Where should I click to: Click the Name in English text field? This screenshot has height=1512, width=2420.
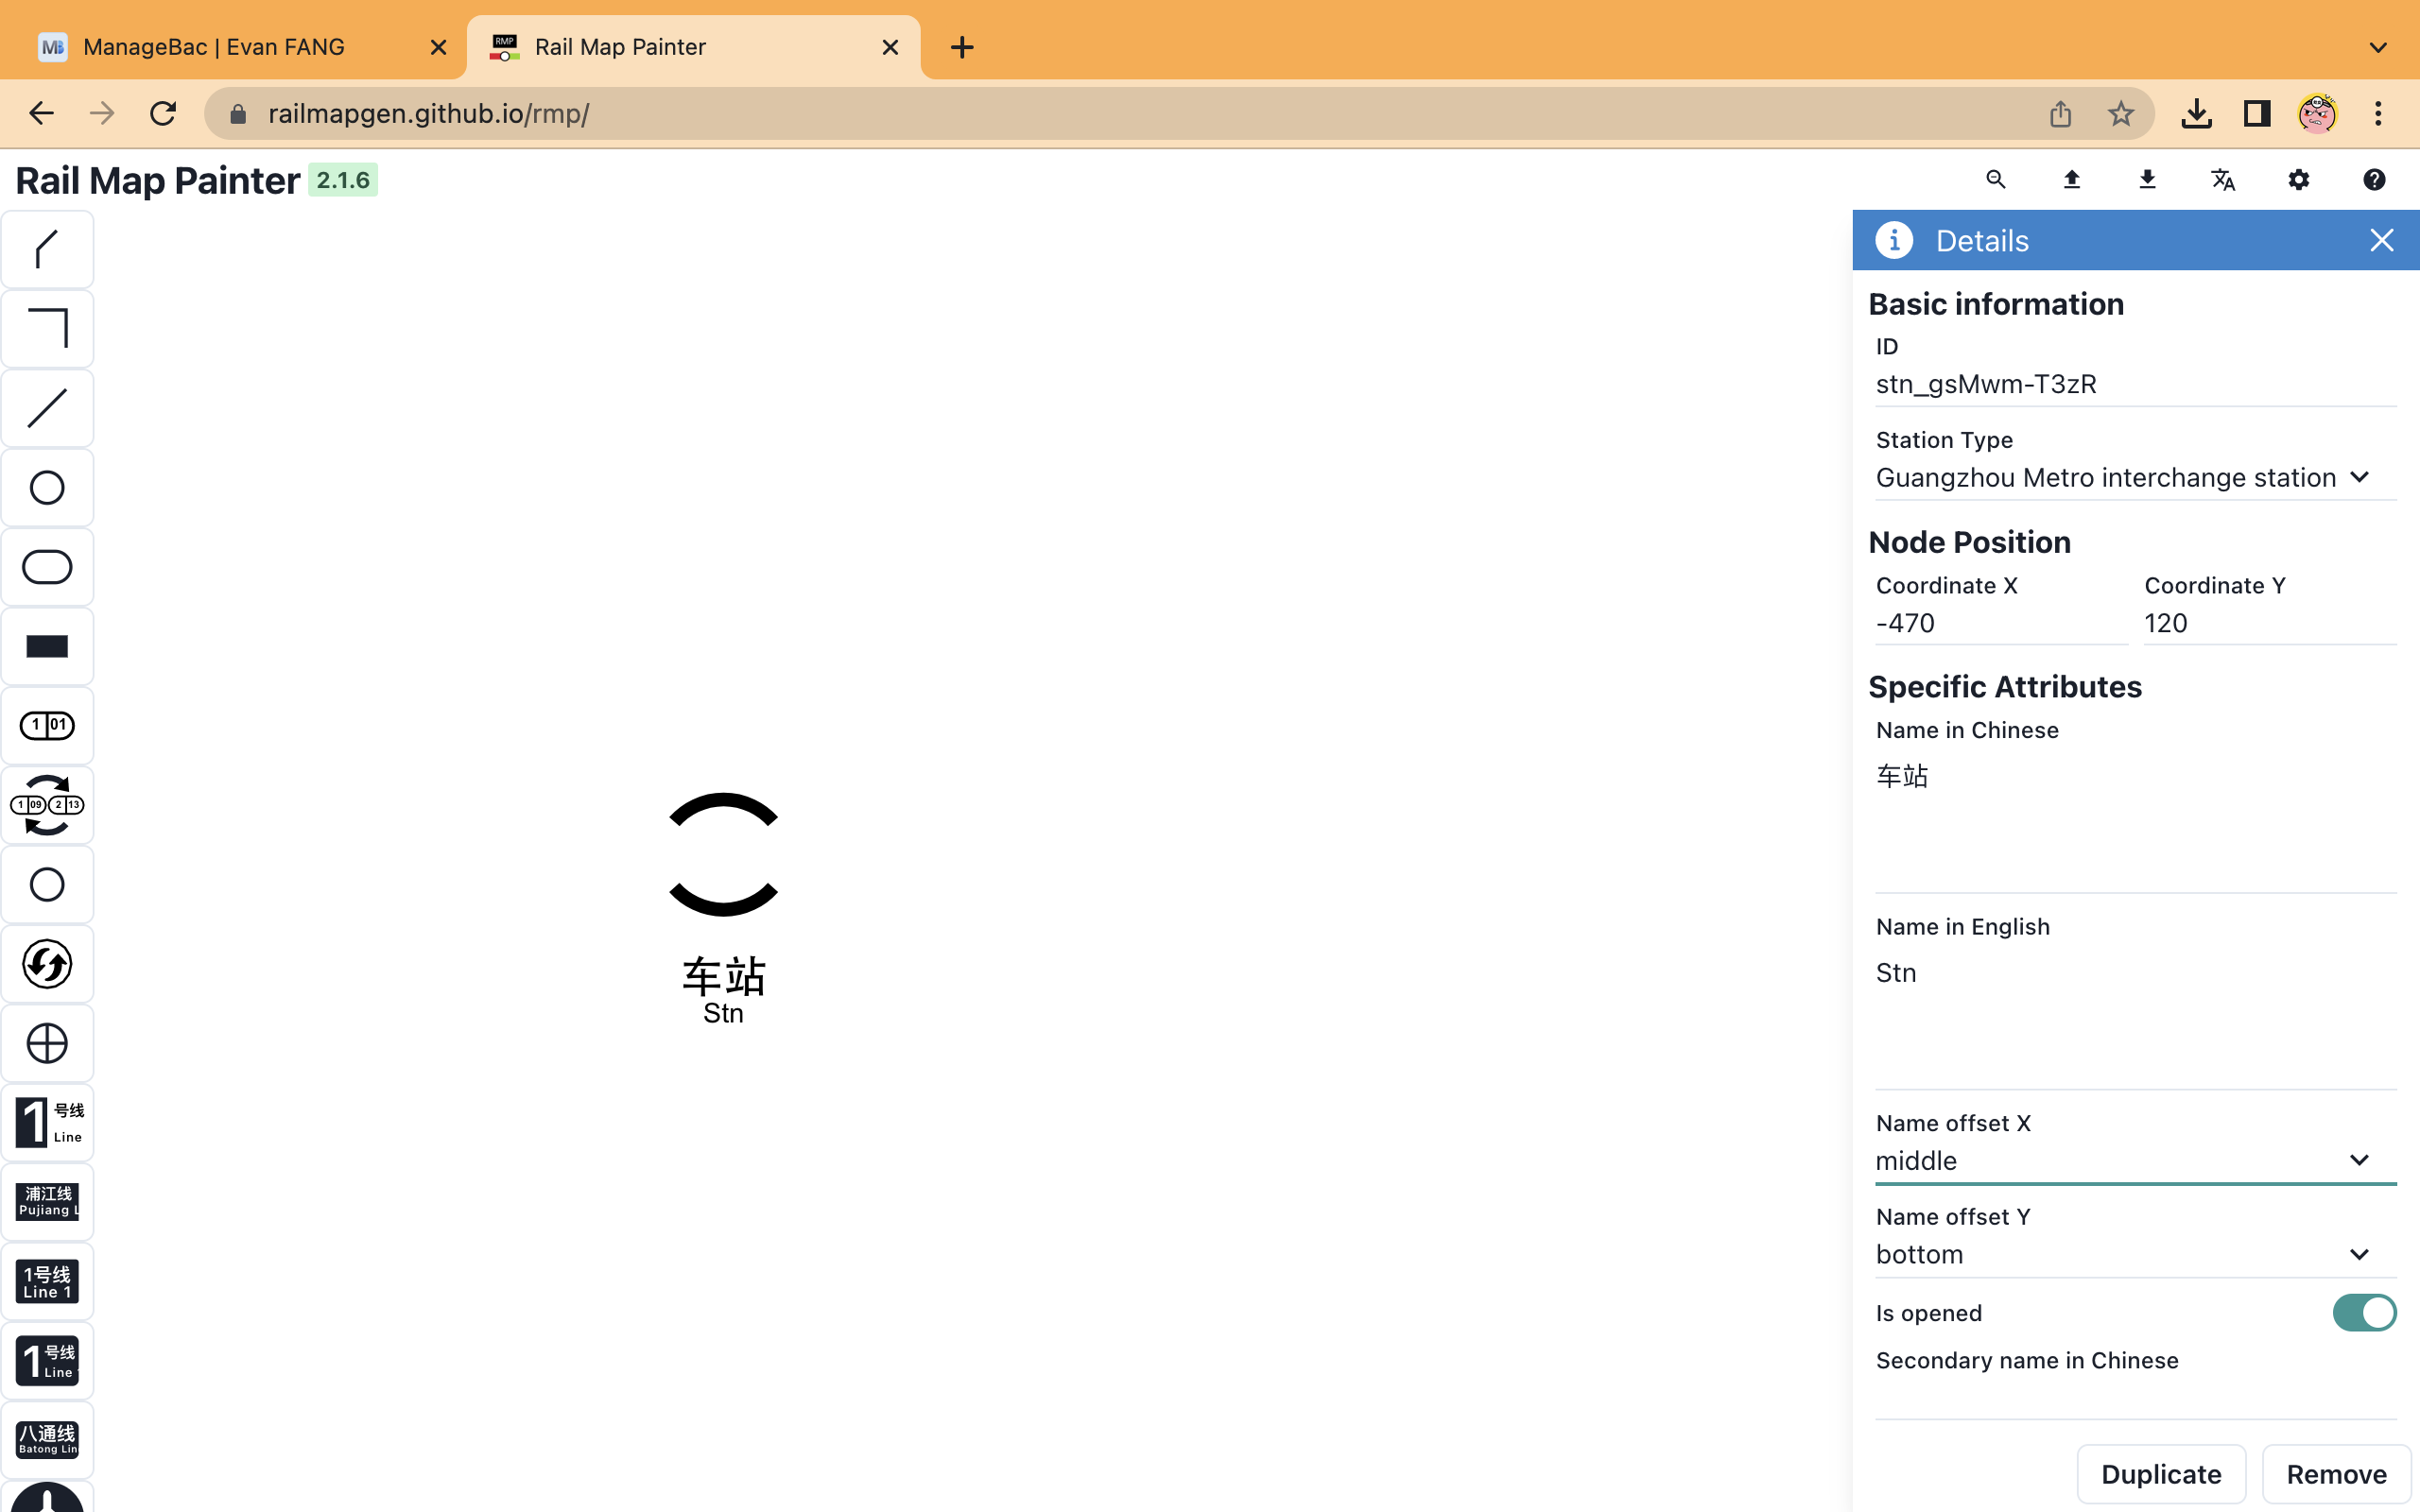click(x=2135, y=1018)
